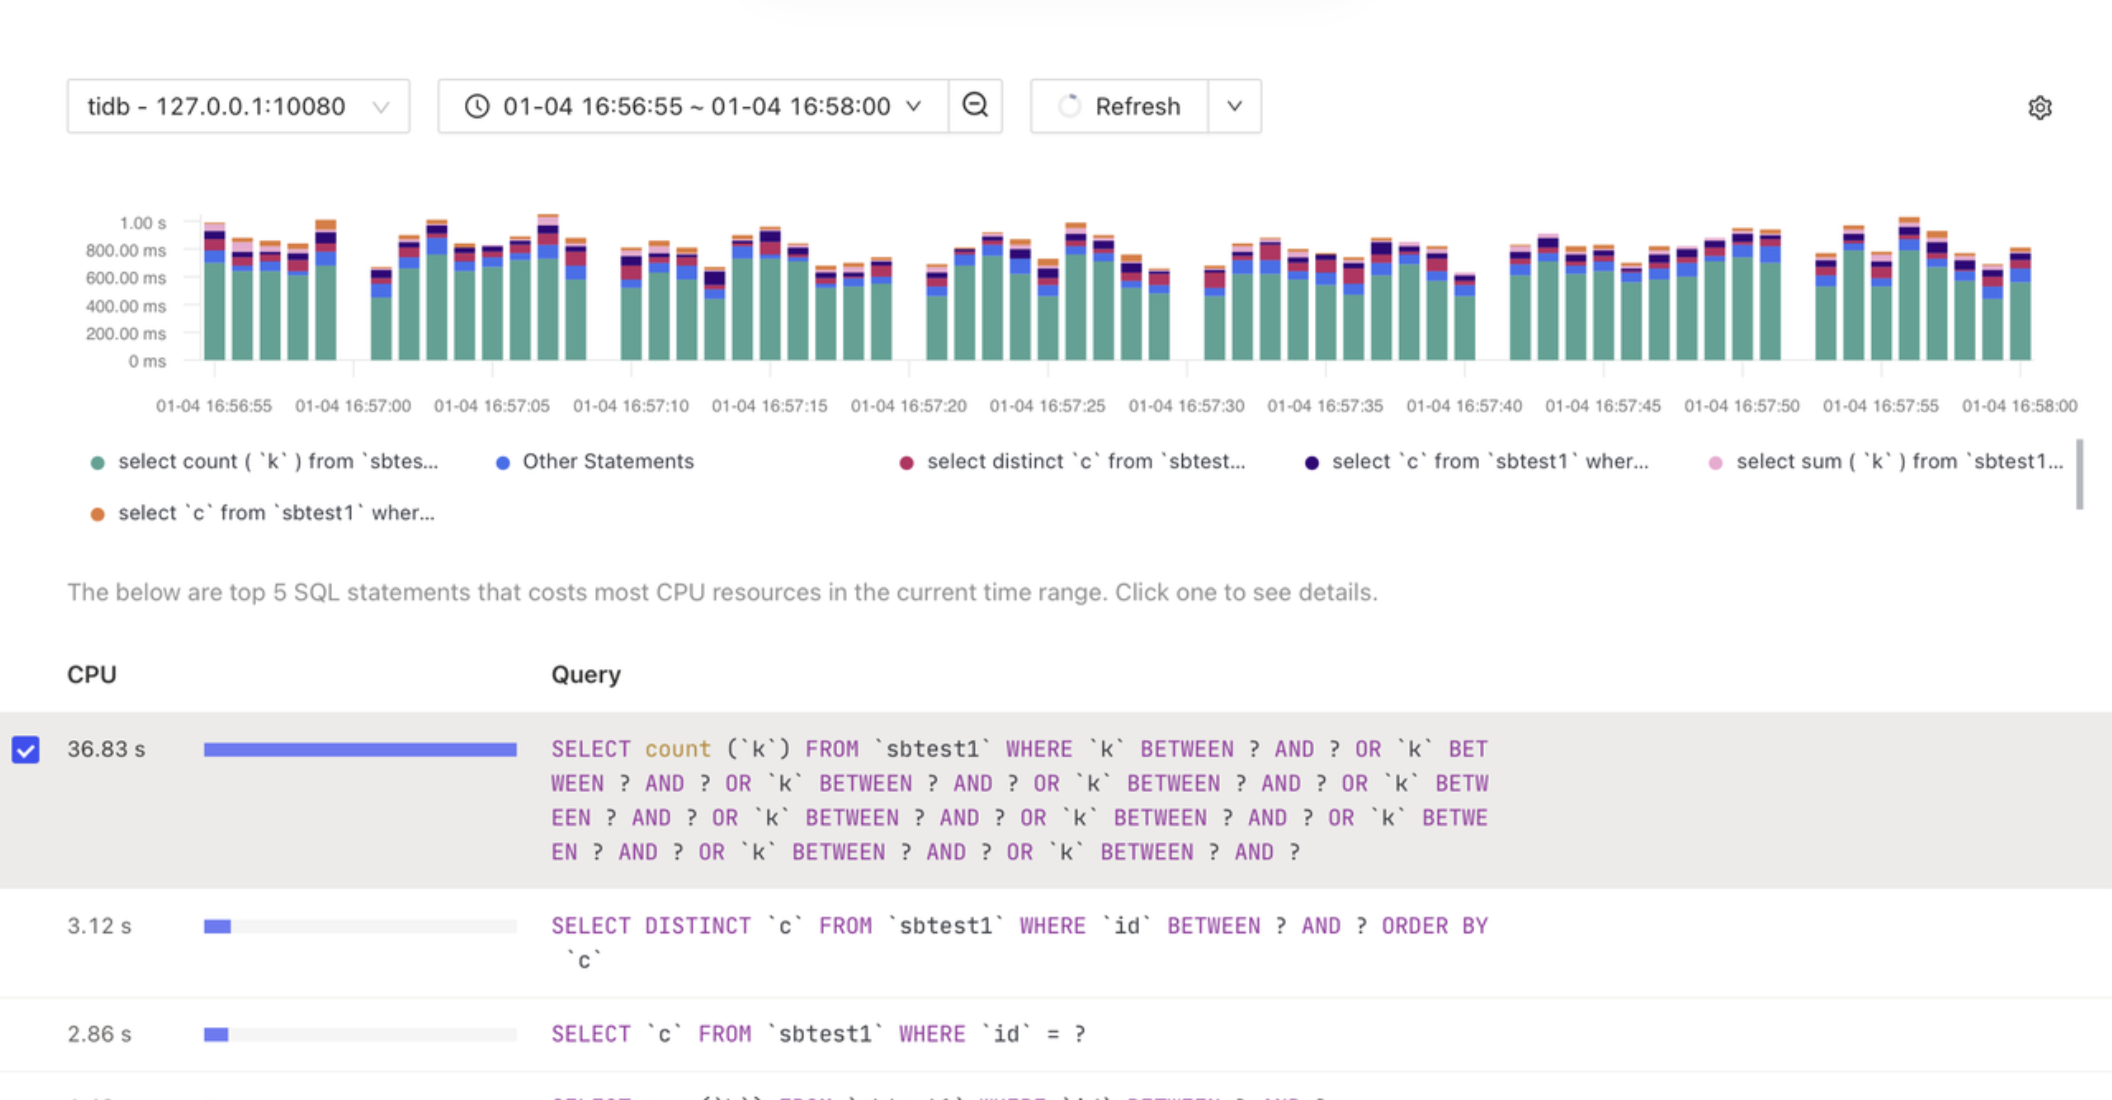Open the tidb 127.0.0.1:10080 instance dropdown
Screen dimensions: 2112x1100
tap(238, 105)
